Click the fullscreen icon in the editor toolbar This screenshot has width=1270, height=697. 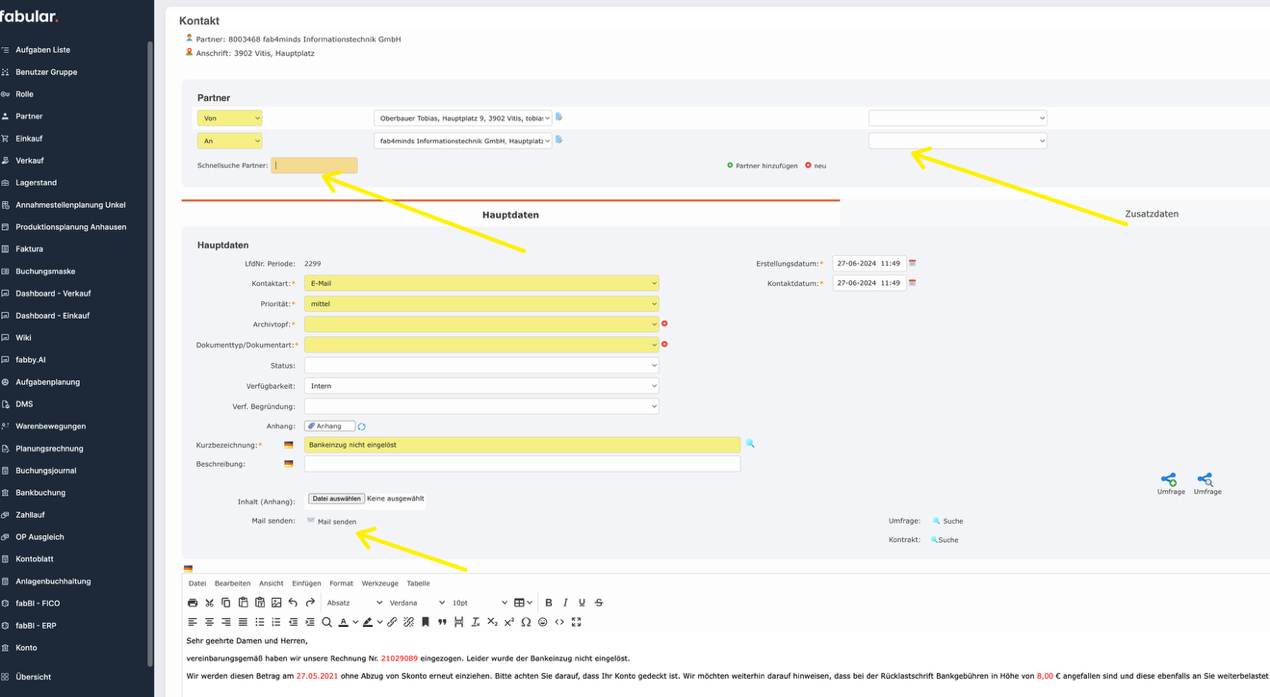point(577,621)
